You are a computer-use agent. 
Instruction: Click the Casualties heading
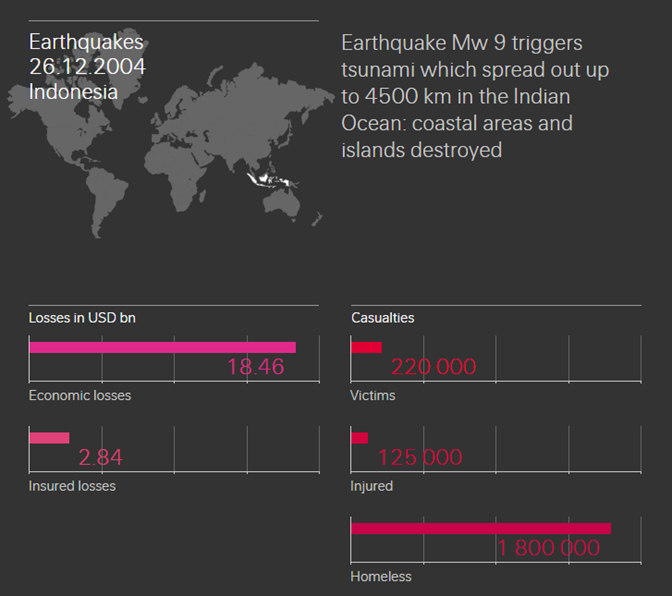pos(383,318)
